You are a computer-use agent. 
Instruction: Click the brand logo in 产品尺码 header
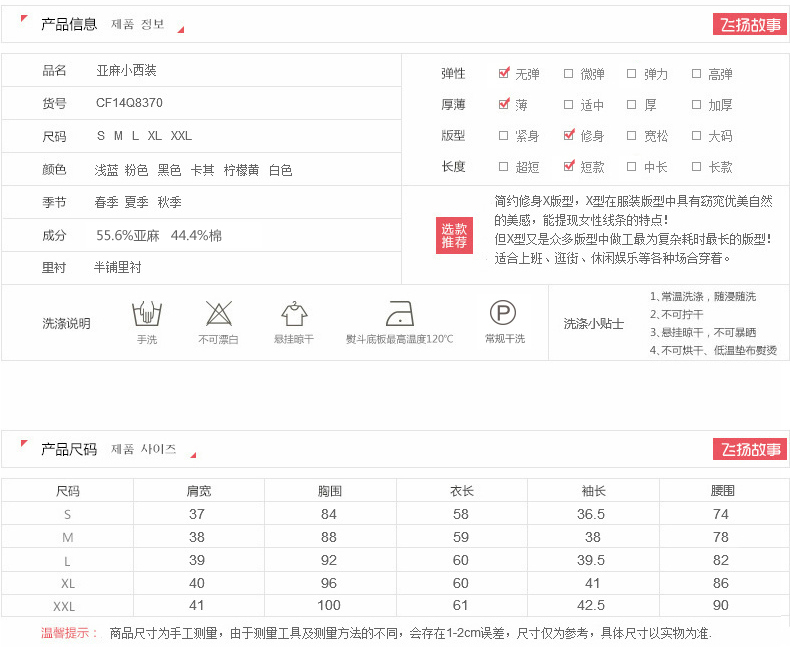(x=750, y=450)
